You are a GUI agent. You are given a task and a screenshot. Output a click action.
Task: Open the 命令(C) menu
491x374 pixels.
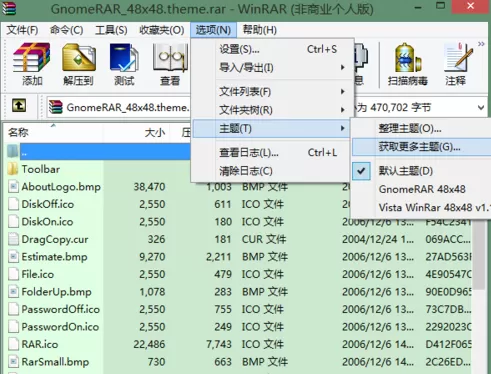(x=66, y=30)
